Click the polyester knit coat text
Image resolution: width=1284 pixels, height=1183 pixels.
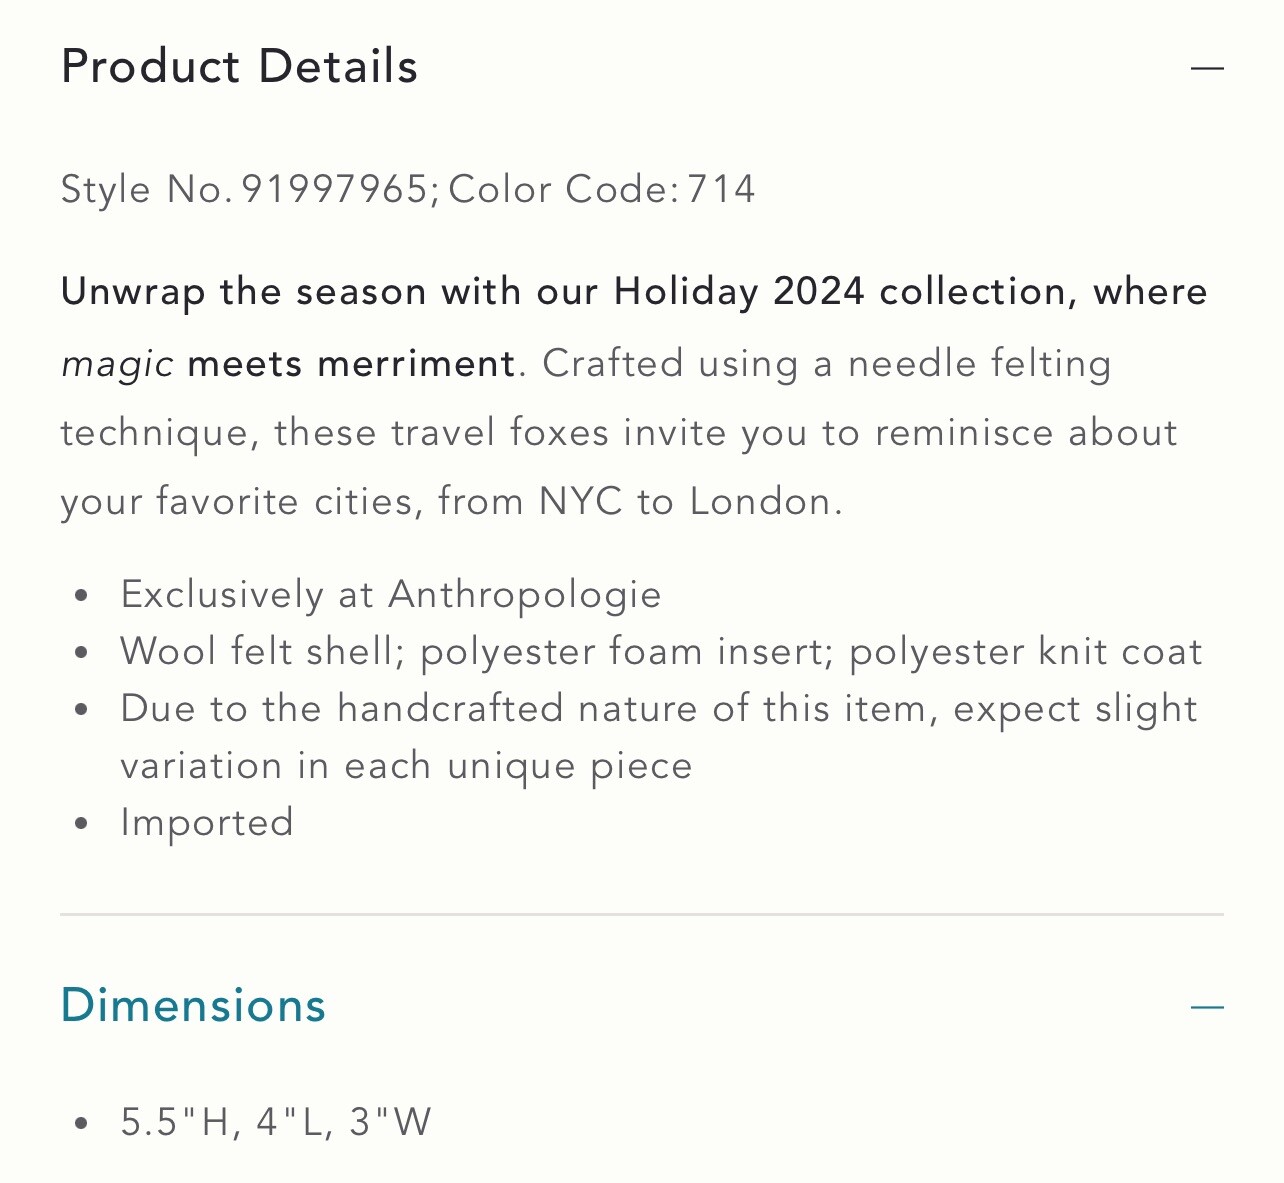[x=1025, y=652]
